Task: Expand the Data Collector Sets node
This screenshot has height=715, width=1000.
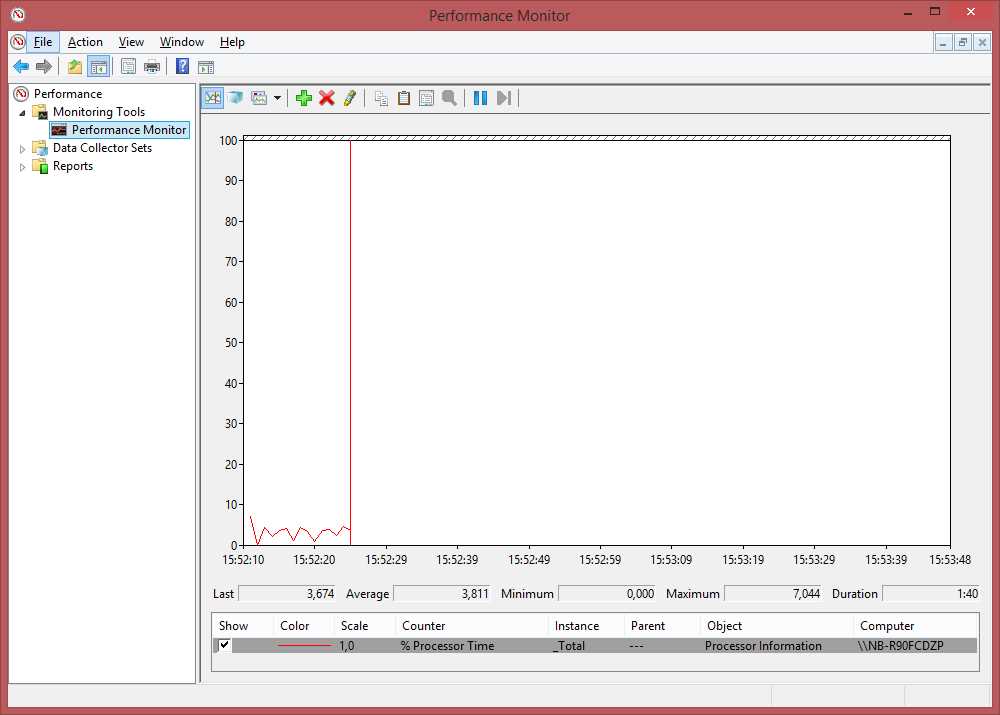Action: [x=22, y=148]
